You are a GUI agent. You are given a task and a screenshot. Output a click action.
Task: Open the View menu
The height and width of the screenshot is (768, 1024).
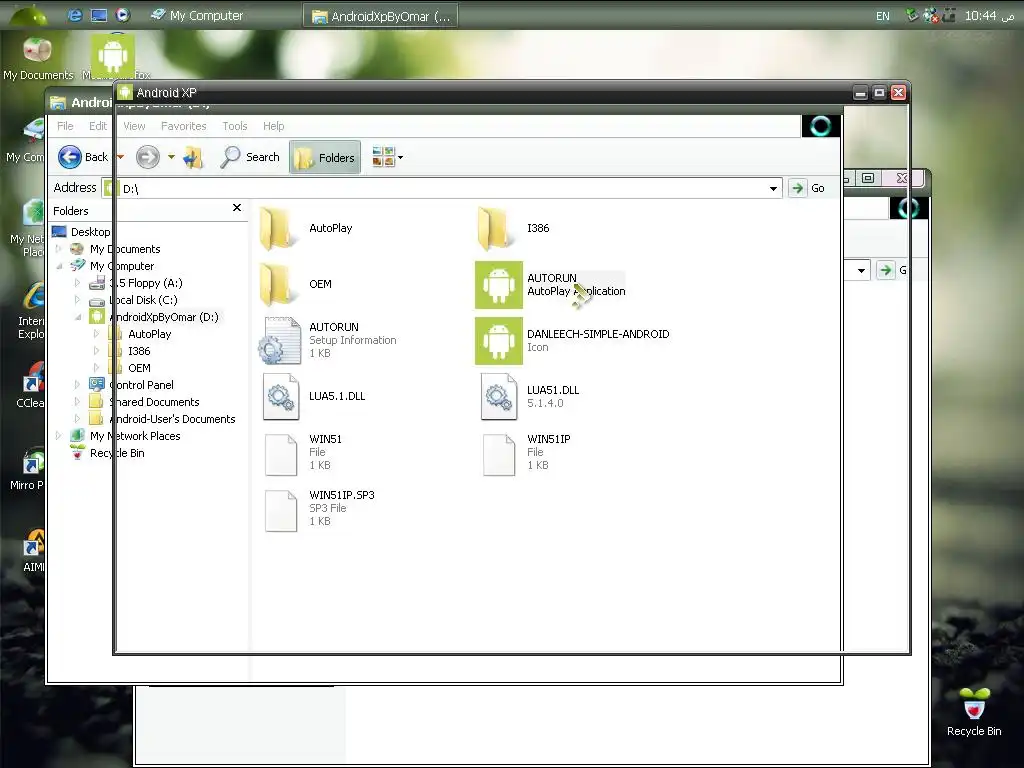tap(135, 126)
